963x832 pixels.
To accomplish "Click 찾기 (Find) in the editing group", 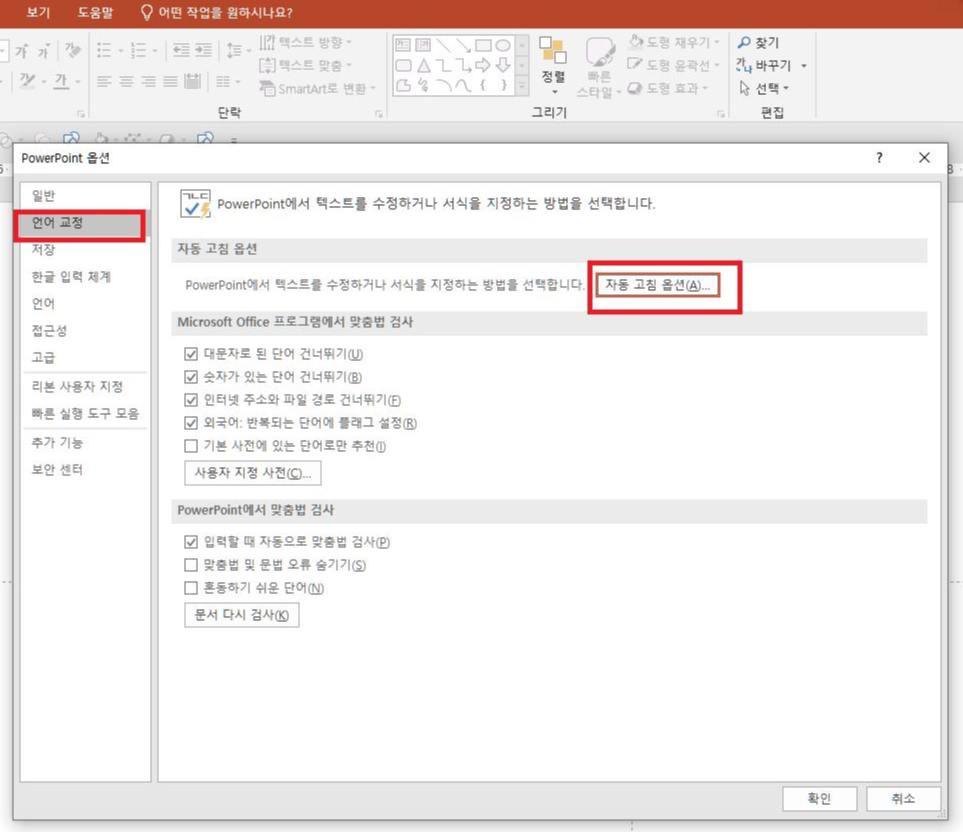I will tap(758, 42).
